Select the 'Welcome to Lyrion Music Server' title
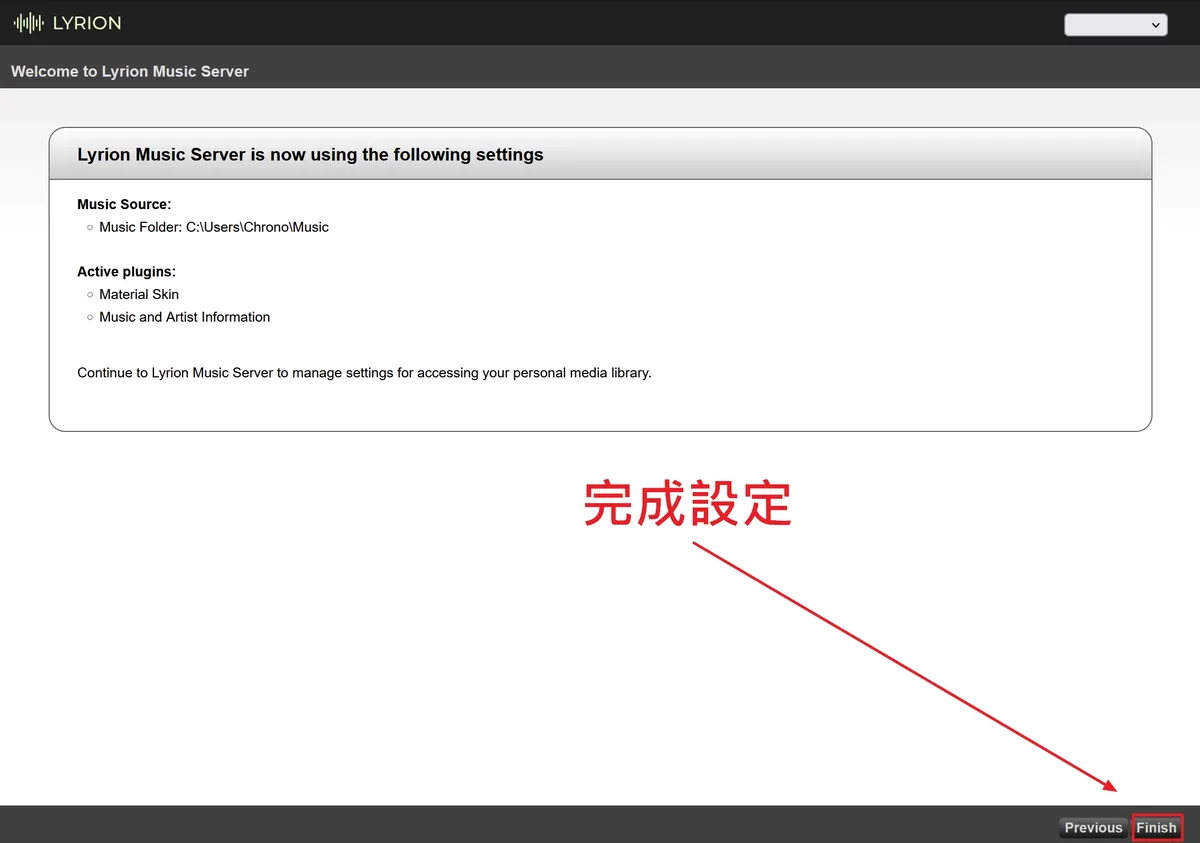Screen dimensions: 1200x843 tap(130, 72)
